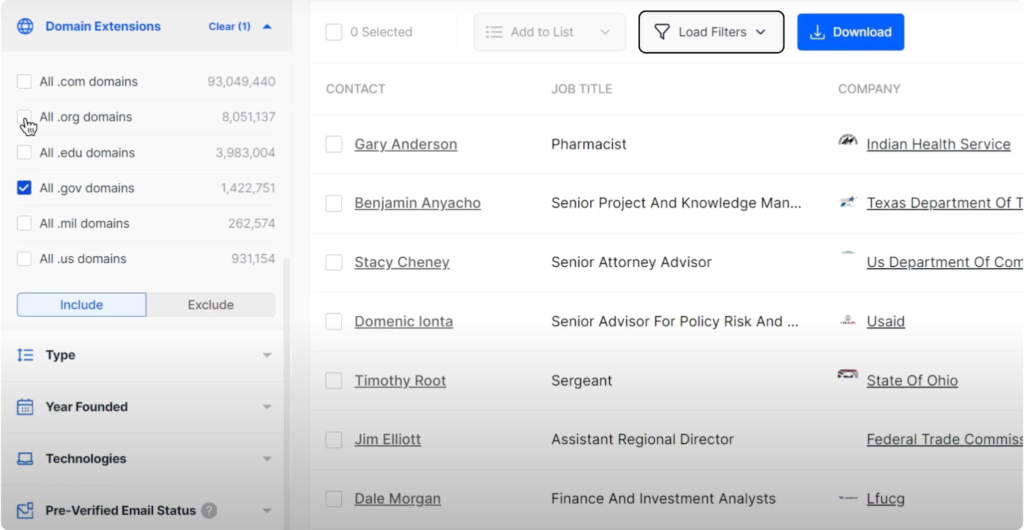Viewport: 1024px width, 530px height.
Task: Clear the Domain Extensions filter
Action: [229, 27]
